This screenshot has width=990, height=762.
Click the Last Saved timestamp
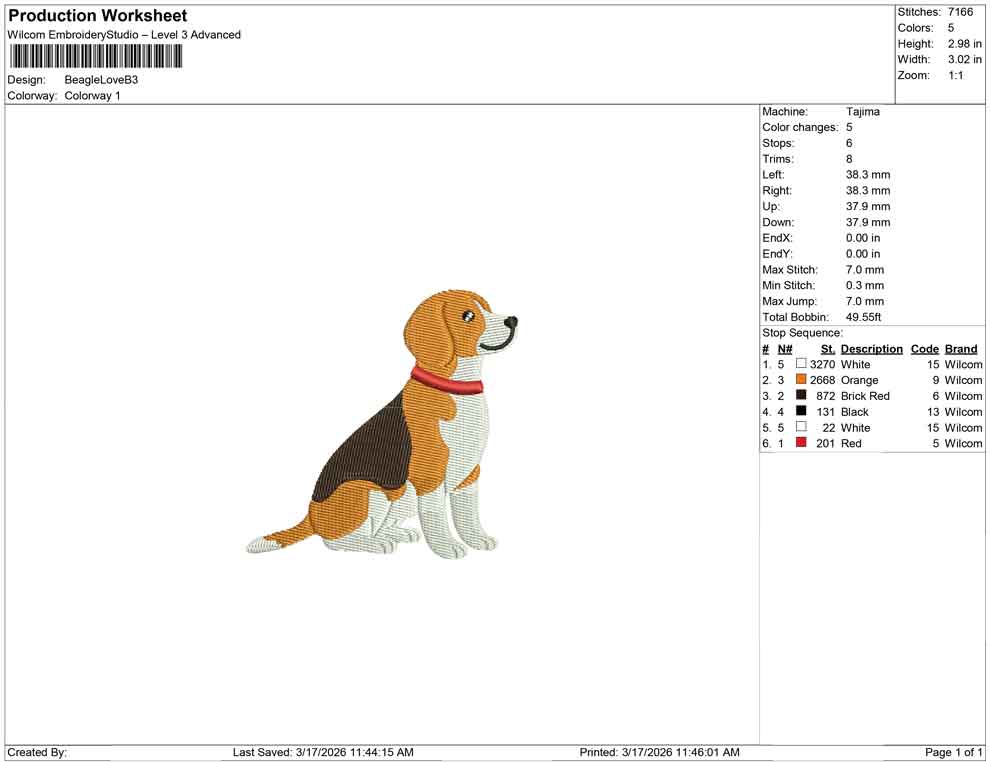coord(323,752)
